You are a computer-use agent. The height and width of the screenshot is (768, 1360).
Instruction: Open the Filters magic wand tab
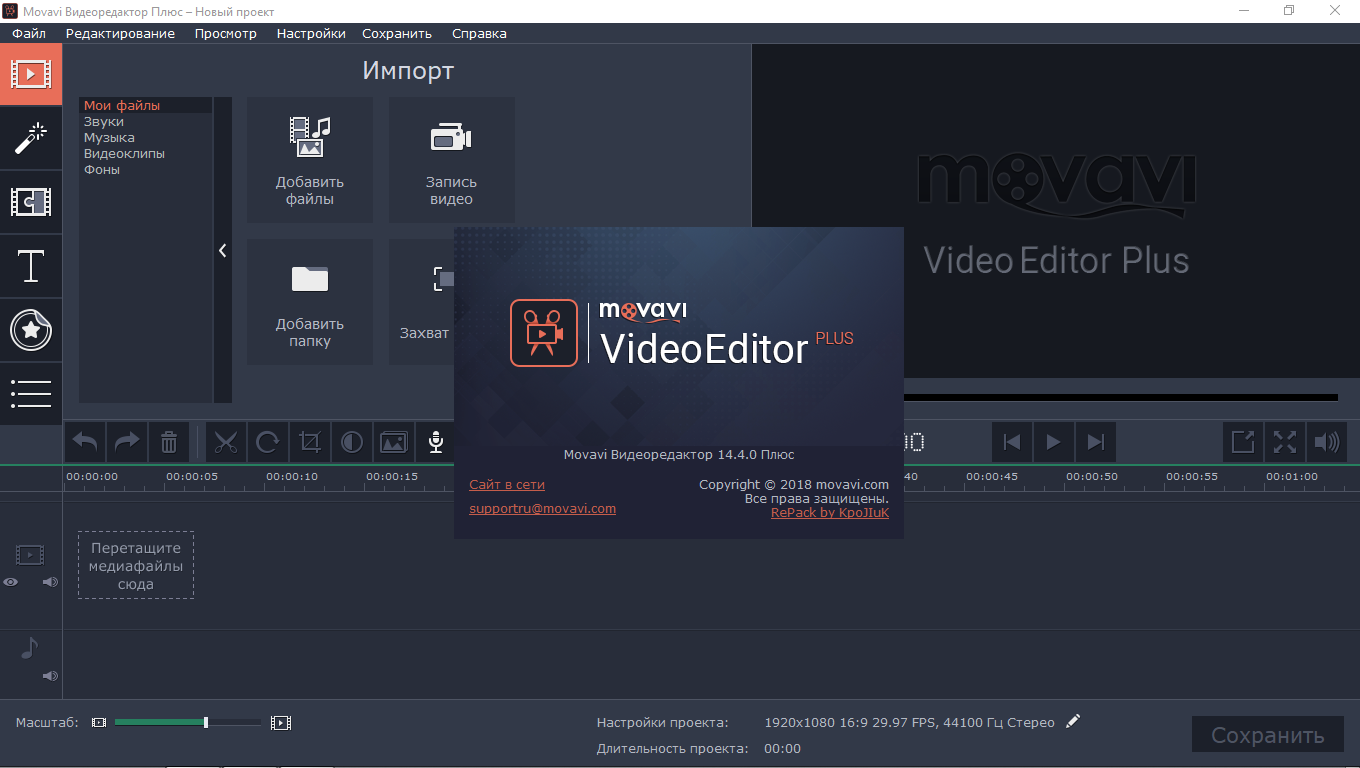click(31, 138)
